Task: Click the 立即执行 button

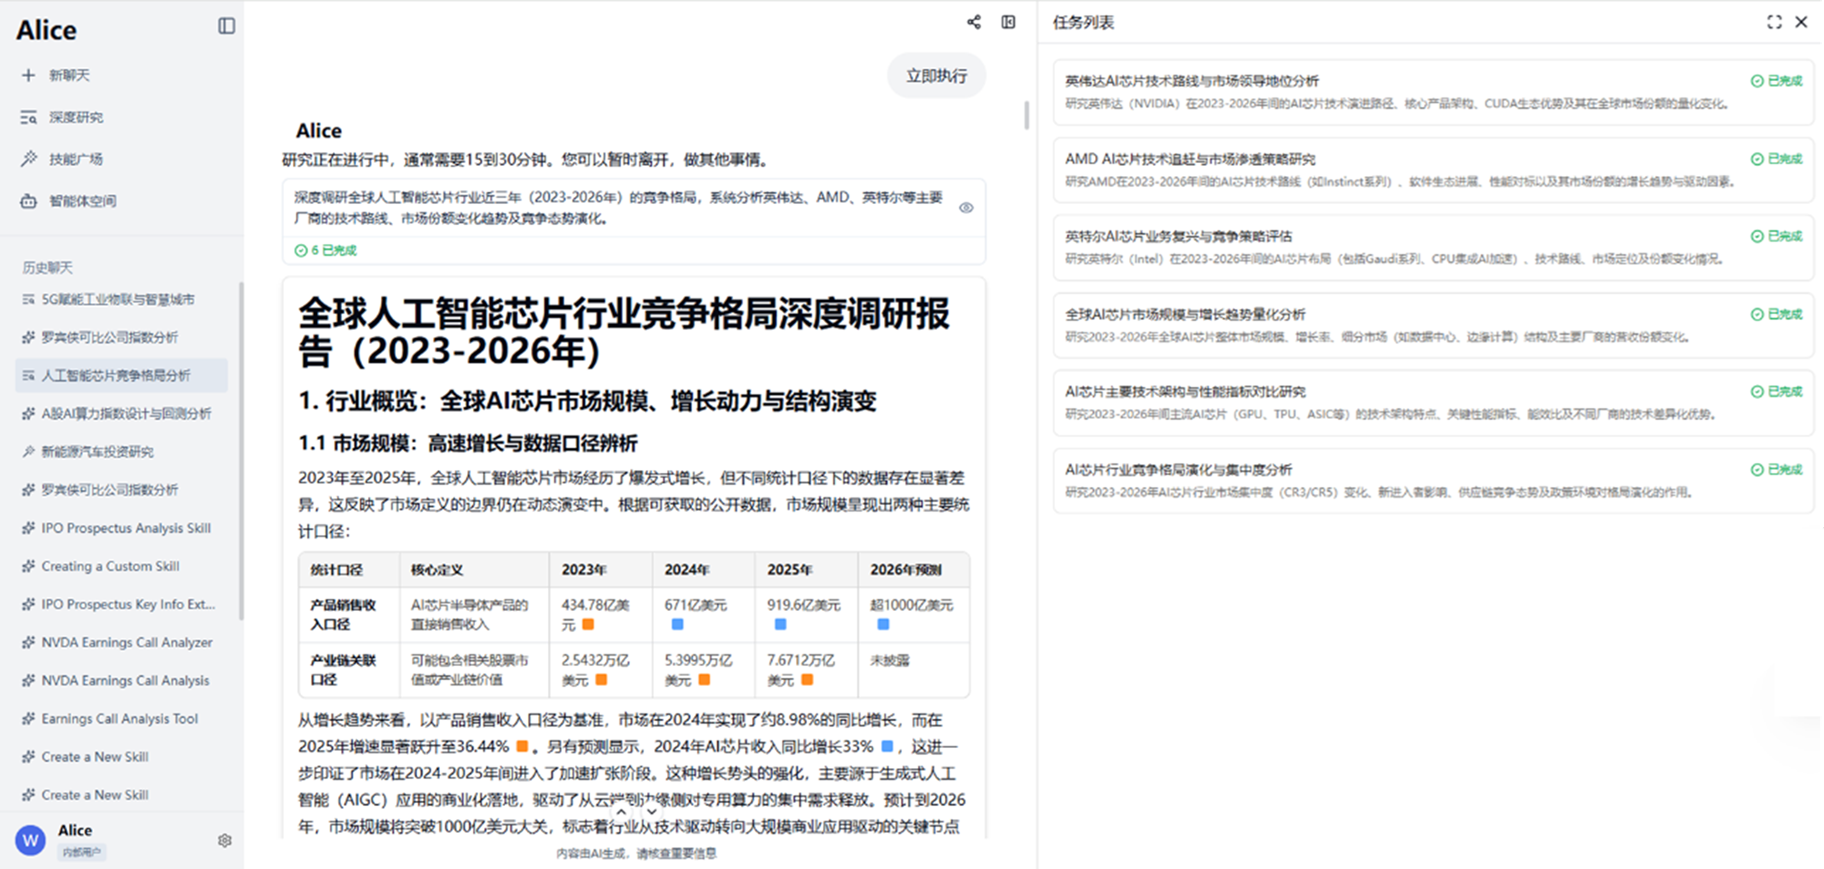Action: [936, 76]
